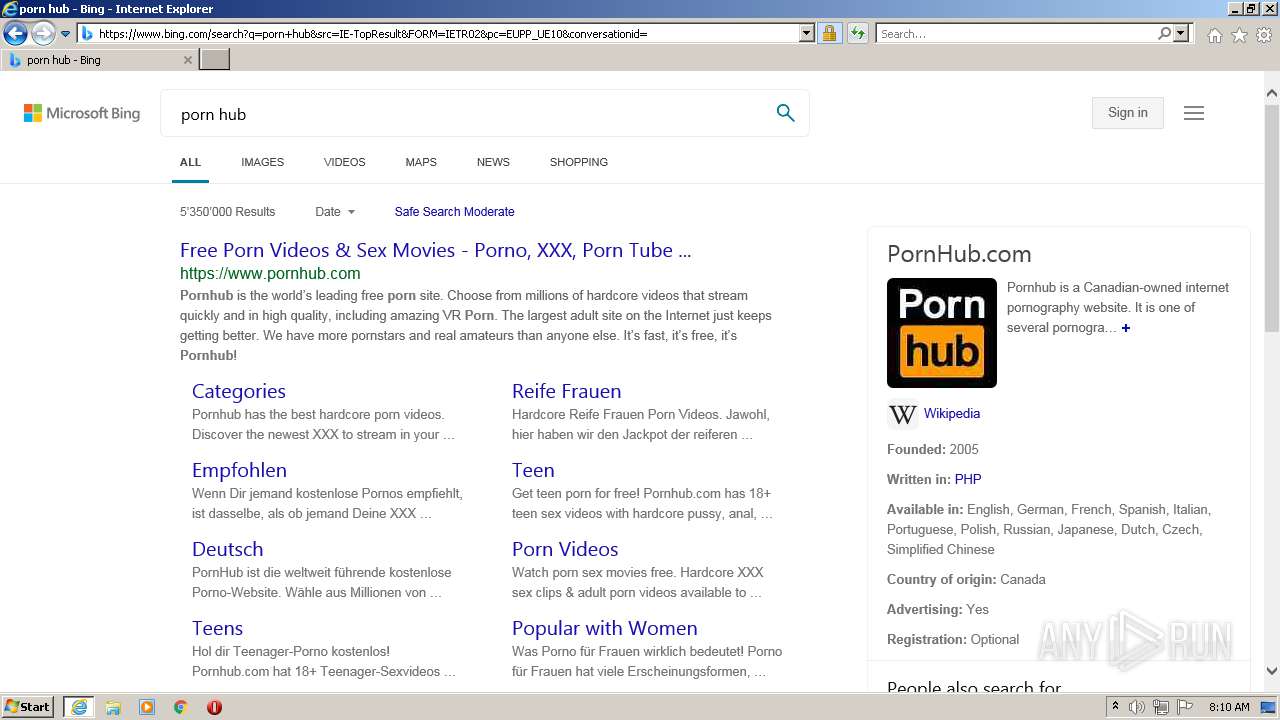Click the 'Country of origin: Canada' text
This screenshot has width=1280, height=720.
pyautogui.click(x=966, y=579)
